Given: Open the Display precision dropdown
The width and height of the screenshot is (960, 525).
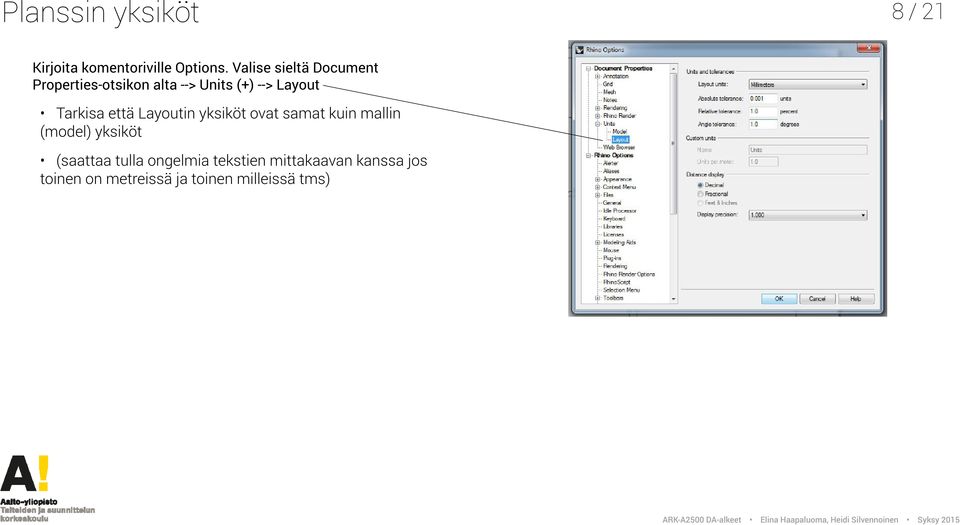Looking at the screenshot, I should tap(808, 215).
